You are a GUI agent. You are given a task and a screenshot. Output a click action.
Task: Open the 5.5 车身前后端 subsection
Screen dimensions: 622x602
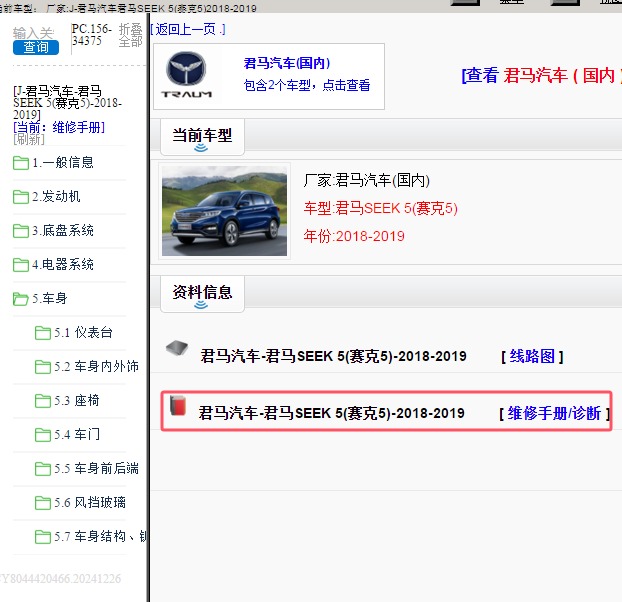coord(96,469)
